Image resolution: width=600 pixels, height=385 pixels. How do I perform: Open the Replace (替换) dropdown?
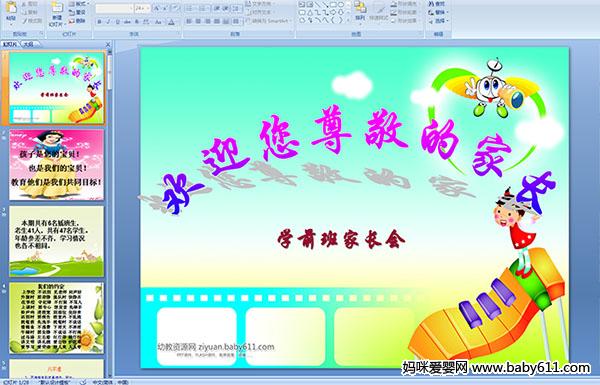coord(438,12)
